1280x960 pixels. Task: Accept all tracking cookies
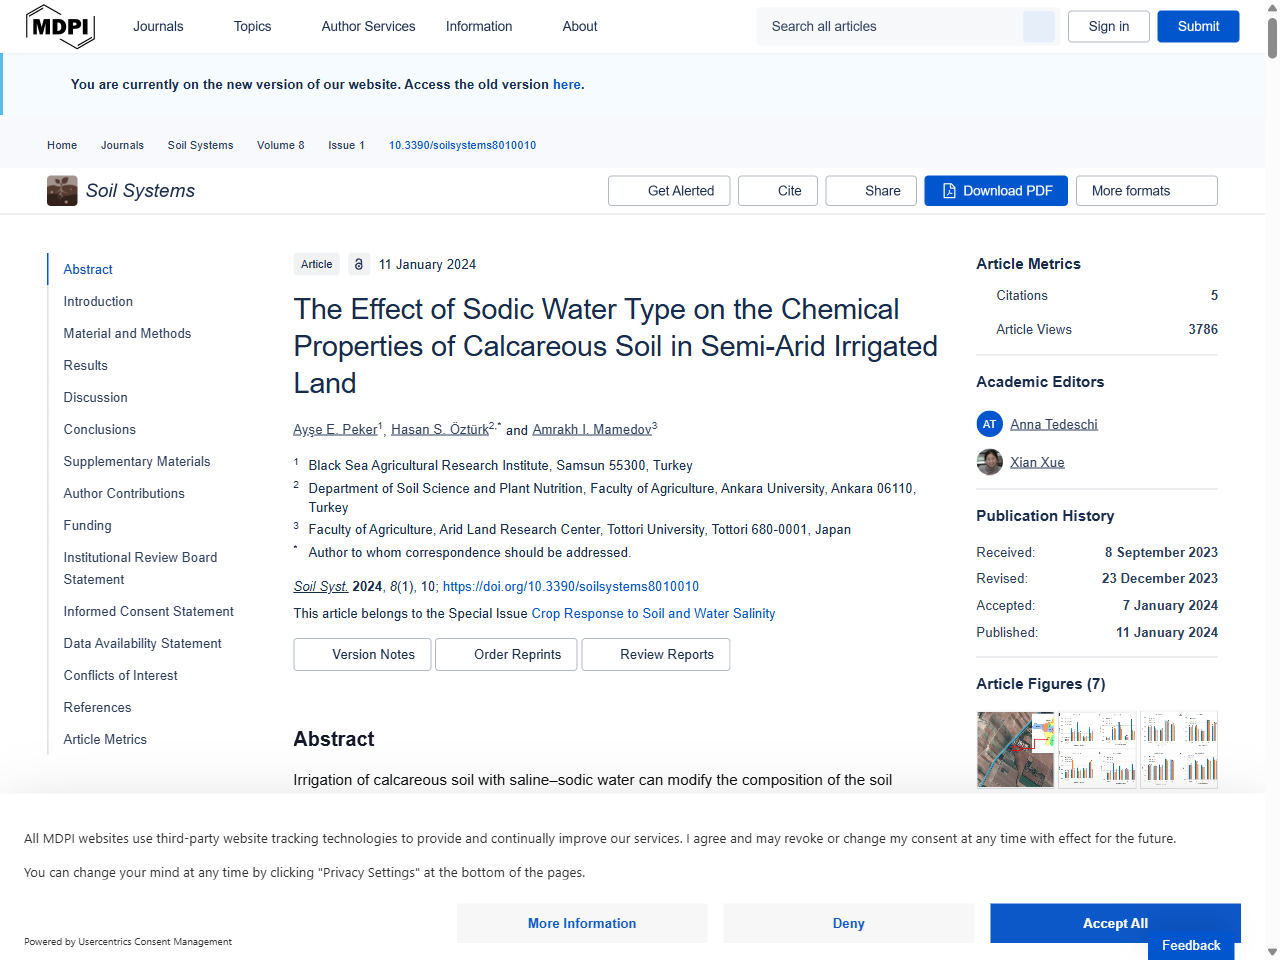pyautogui.click(x=1115, y=923)
